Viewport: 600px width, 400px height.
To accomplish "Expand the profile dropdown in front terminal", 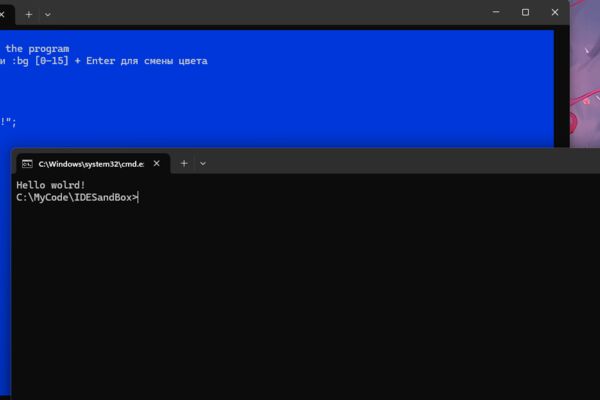I will pyautogui.click(x=203, y=164).
